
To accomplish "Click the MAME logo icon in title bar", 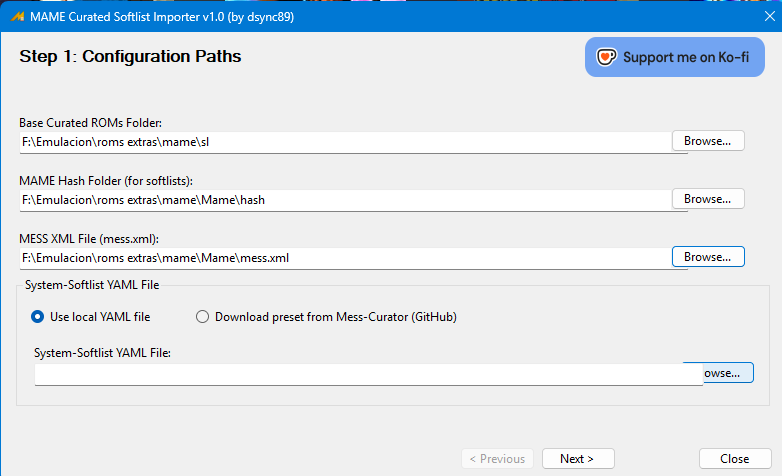I will 17,16.
